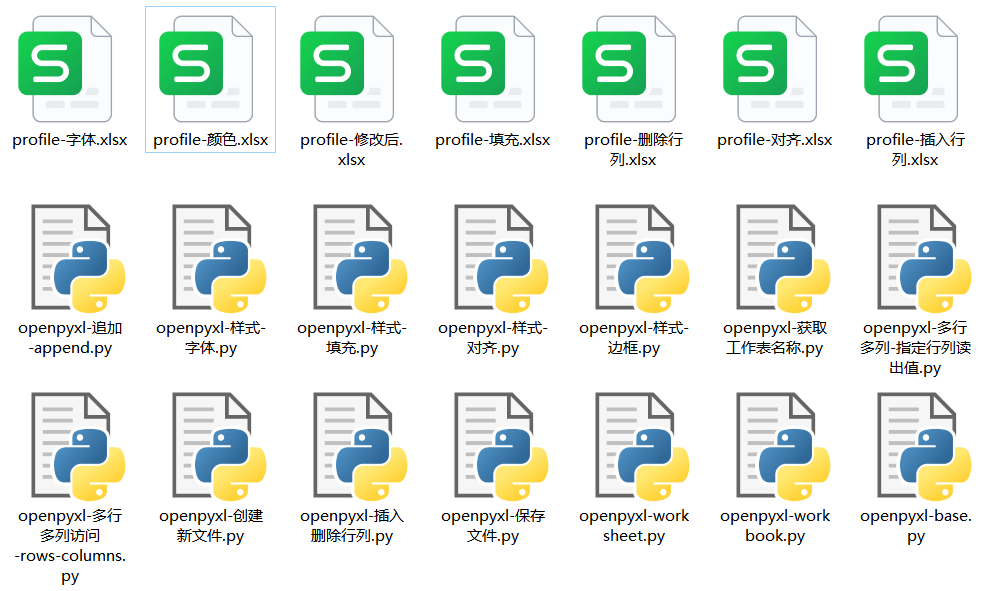The width and height of the screenshot is (994, 591).
Task: Click the filename label "profile-颜色.xlsx"
Action: pyautogui.click(x=210, y=140)
